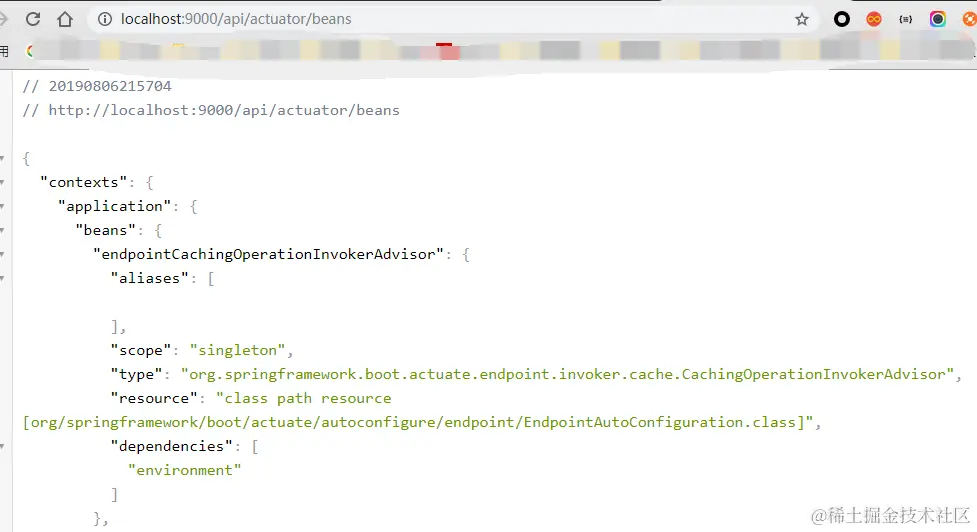Click the "class path resource" value text
977x532 pixels.
[x=303, y=398]
